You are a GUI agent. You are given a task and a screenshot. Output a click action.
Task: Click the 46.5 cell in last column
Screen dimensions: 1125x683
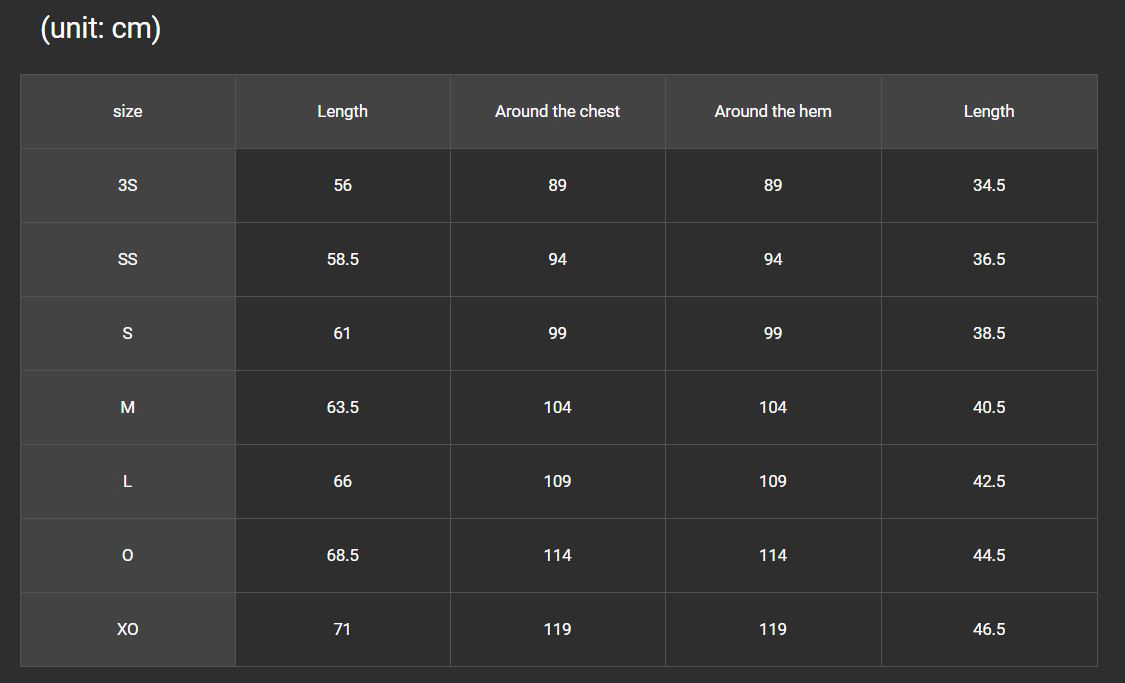[989, 629]
